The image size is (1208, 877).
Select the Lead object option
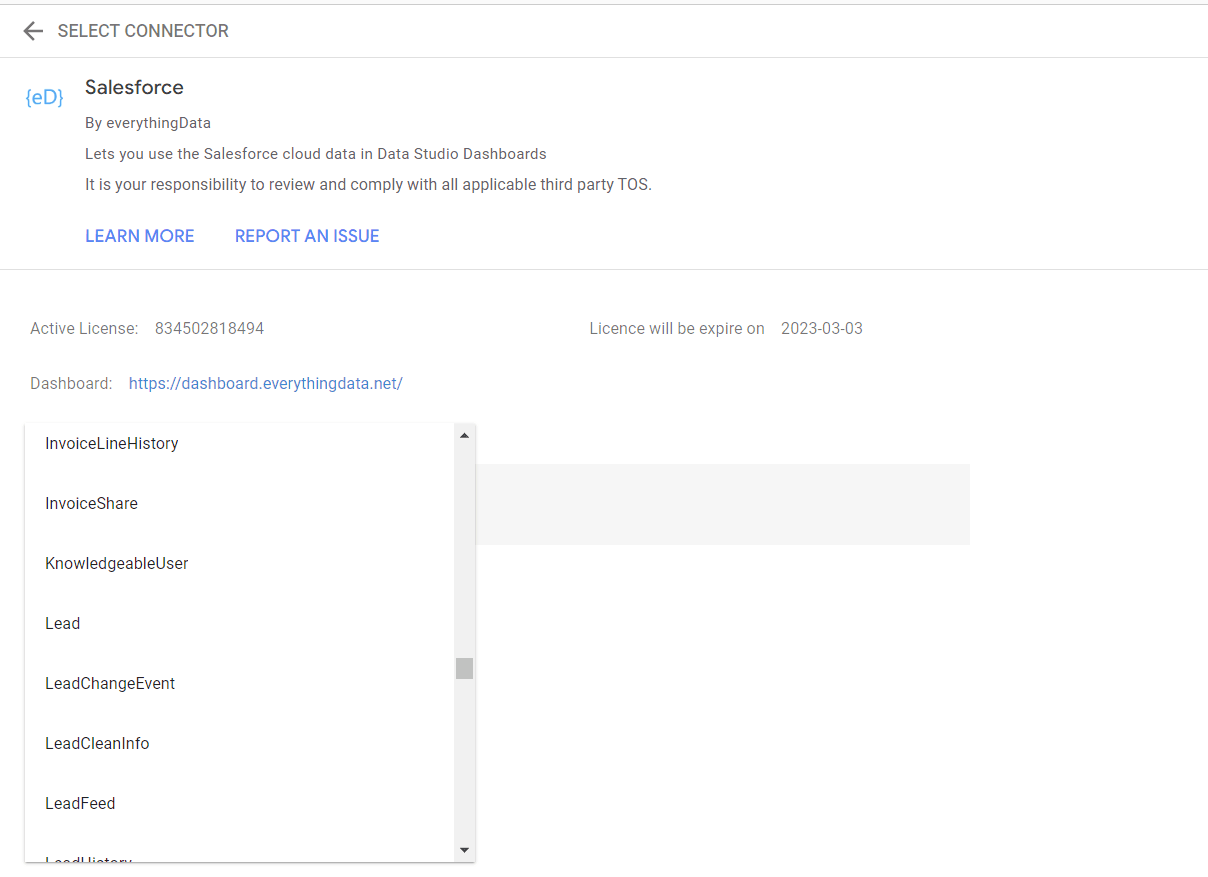(63, 623)
